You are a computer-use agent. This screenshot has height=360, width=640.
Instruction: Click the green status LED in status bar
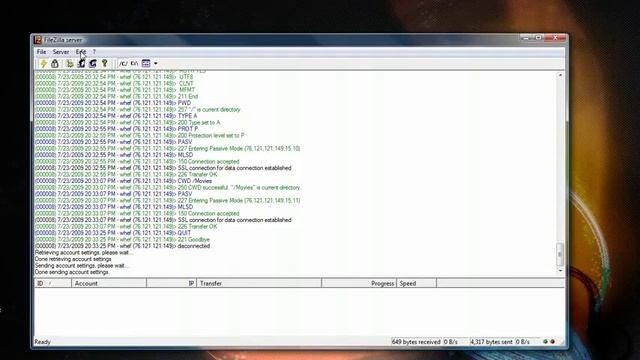[545, 342]
